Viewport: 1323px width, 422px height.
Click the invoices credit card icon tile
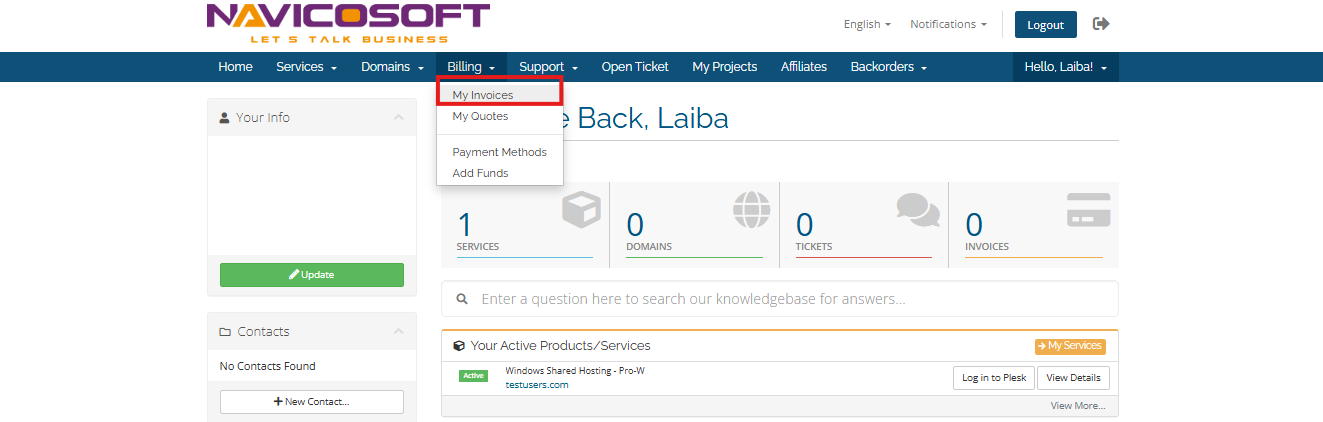click(x=1033, y=225)
